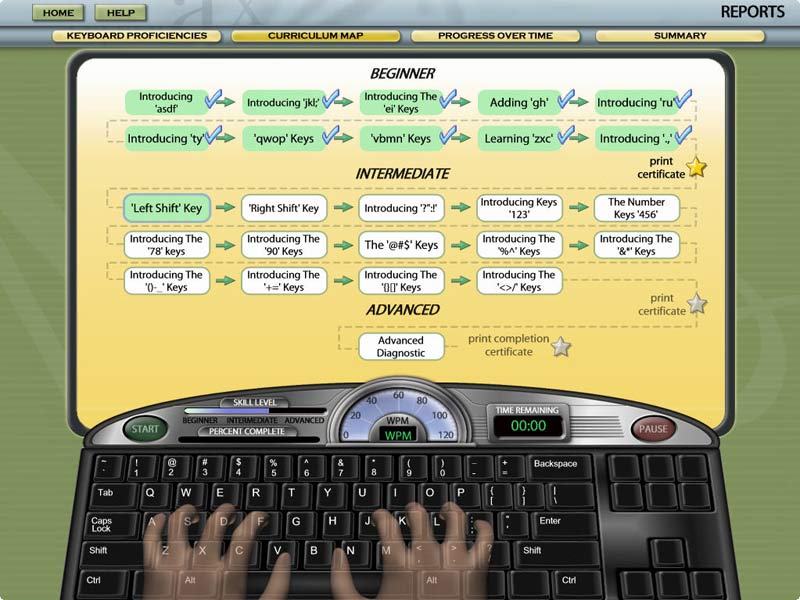Screen dimensions: 800x600
Task: Click the Backspace key on virtual keyboard
Action: 560,466
